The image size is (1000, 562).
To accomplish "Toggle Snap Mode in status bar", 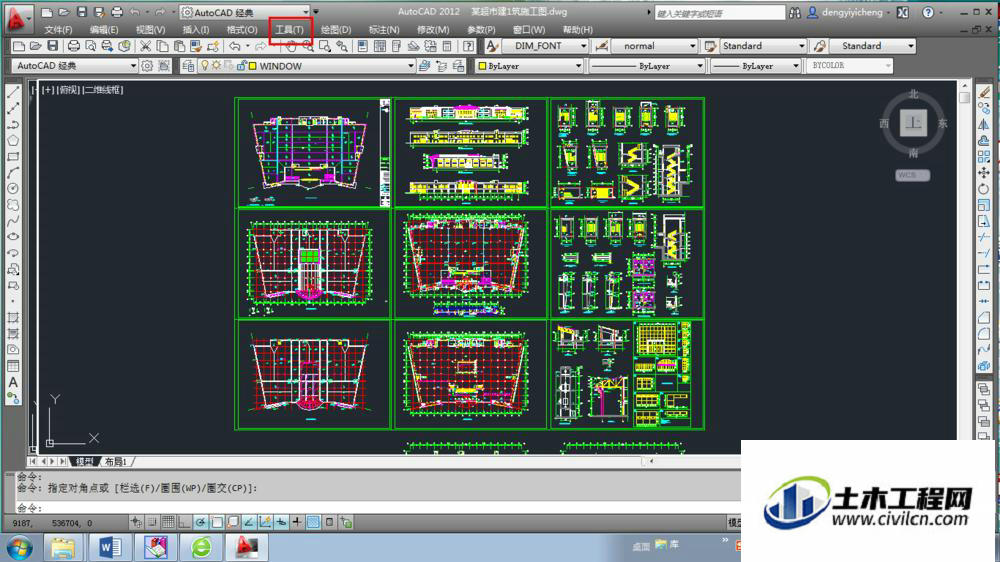I will [152, 522].
